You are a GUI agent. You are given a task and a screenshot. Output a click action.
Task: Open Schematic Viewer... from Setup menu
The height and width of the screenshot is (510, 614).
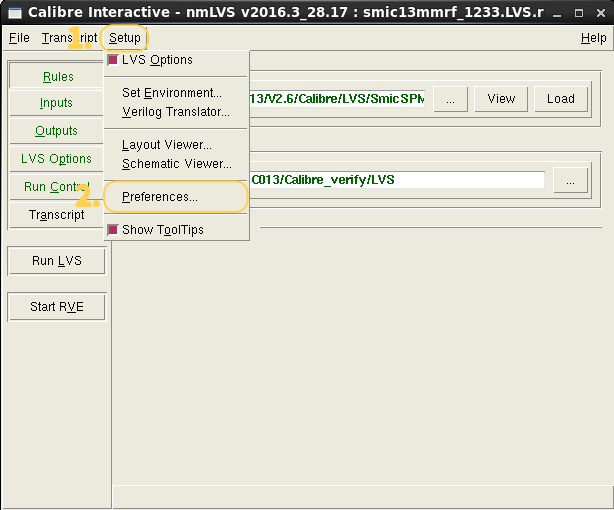click(177, 164)
